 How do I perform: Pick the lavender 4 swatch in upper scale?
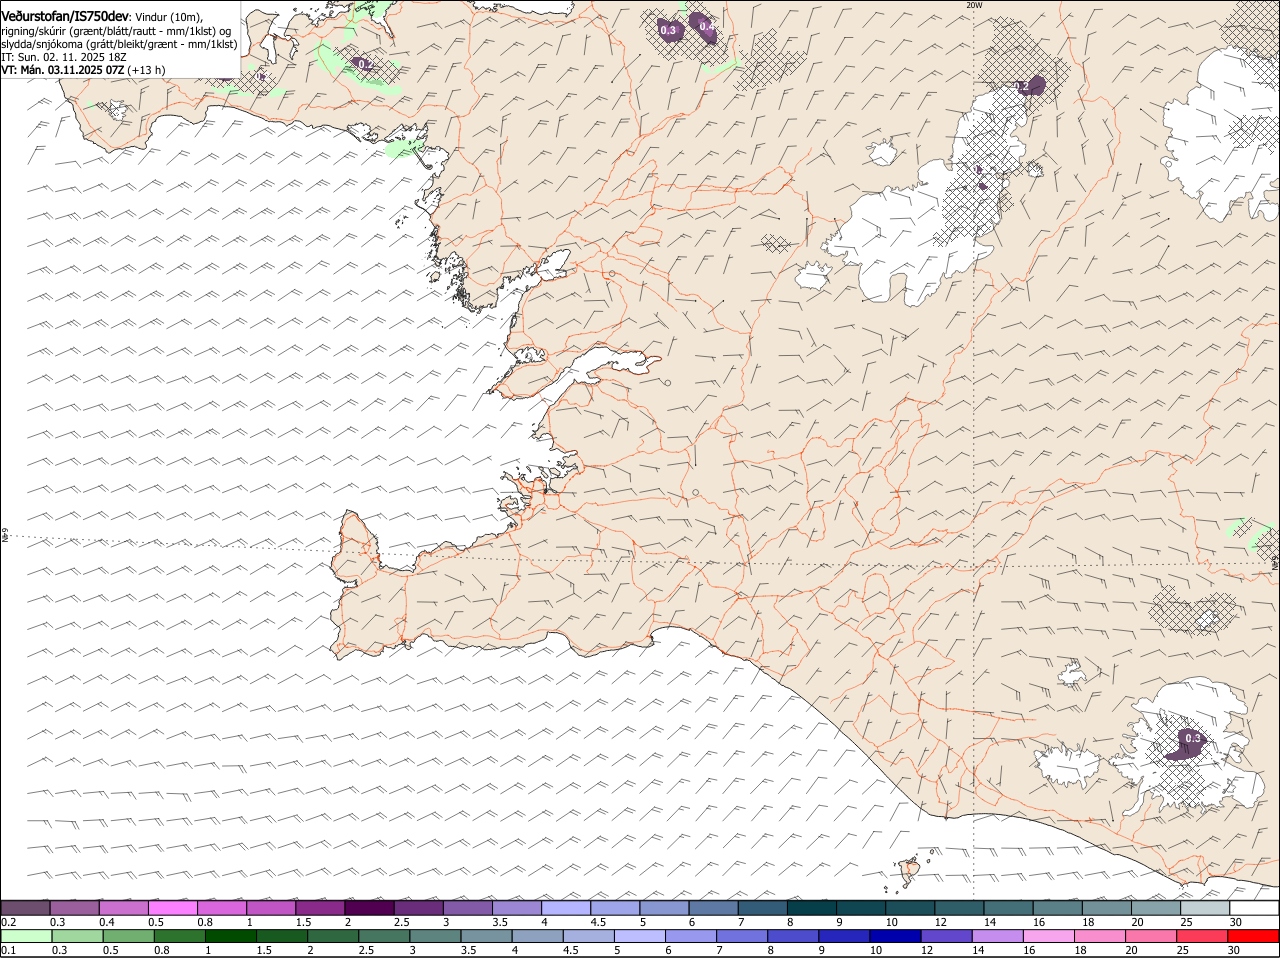pos(565,907)
